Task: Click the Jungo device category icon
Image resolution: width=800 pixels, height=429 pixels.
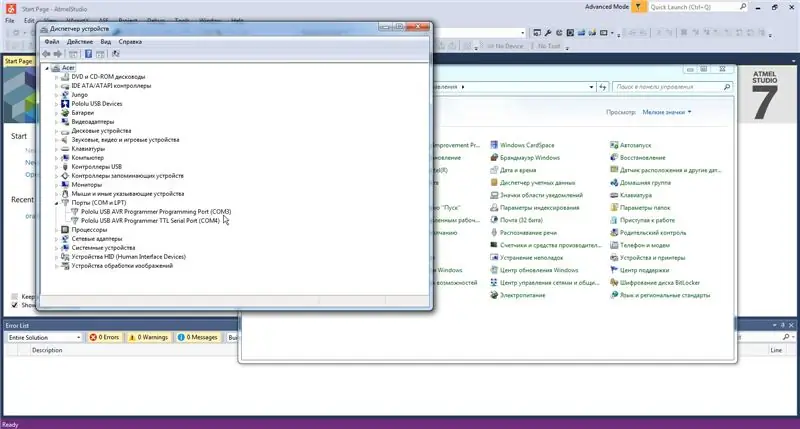Action: [x=65, y=95]
